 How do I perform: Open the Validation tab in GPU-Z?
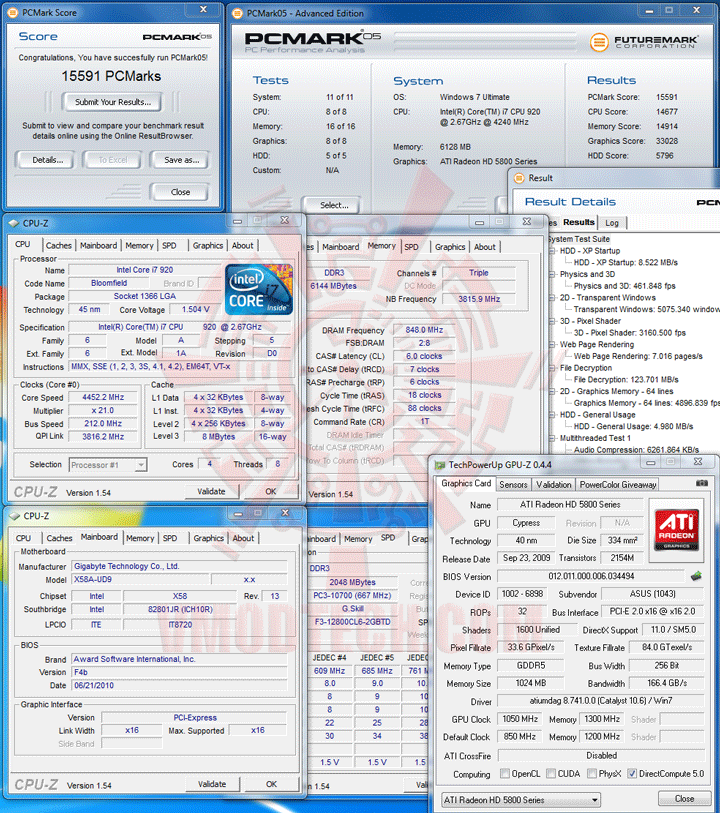tap(554, 485)
